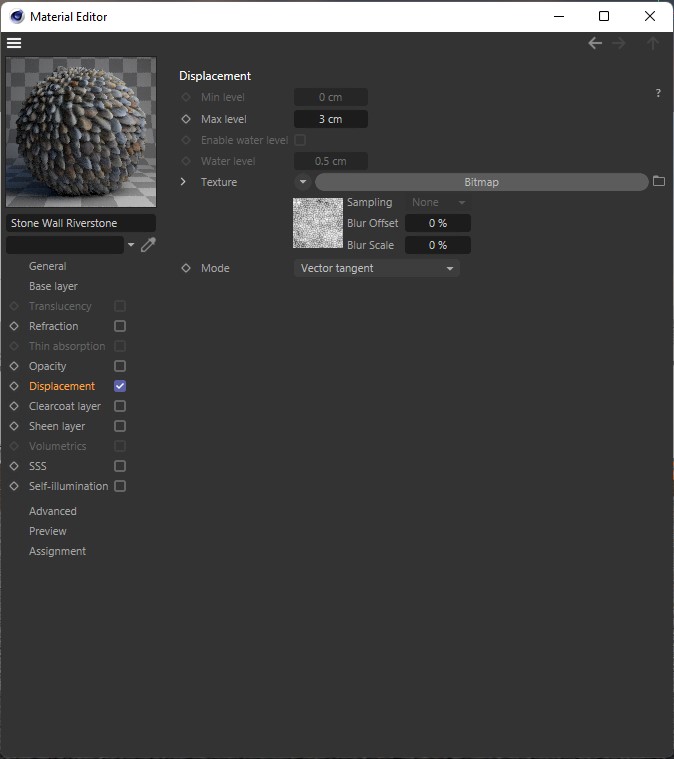Click the forward arrow navigation icon
The image size is (674, 759).
tap(619, 43)
